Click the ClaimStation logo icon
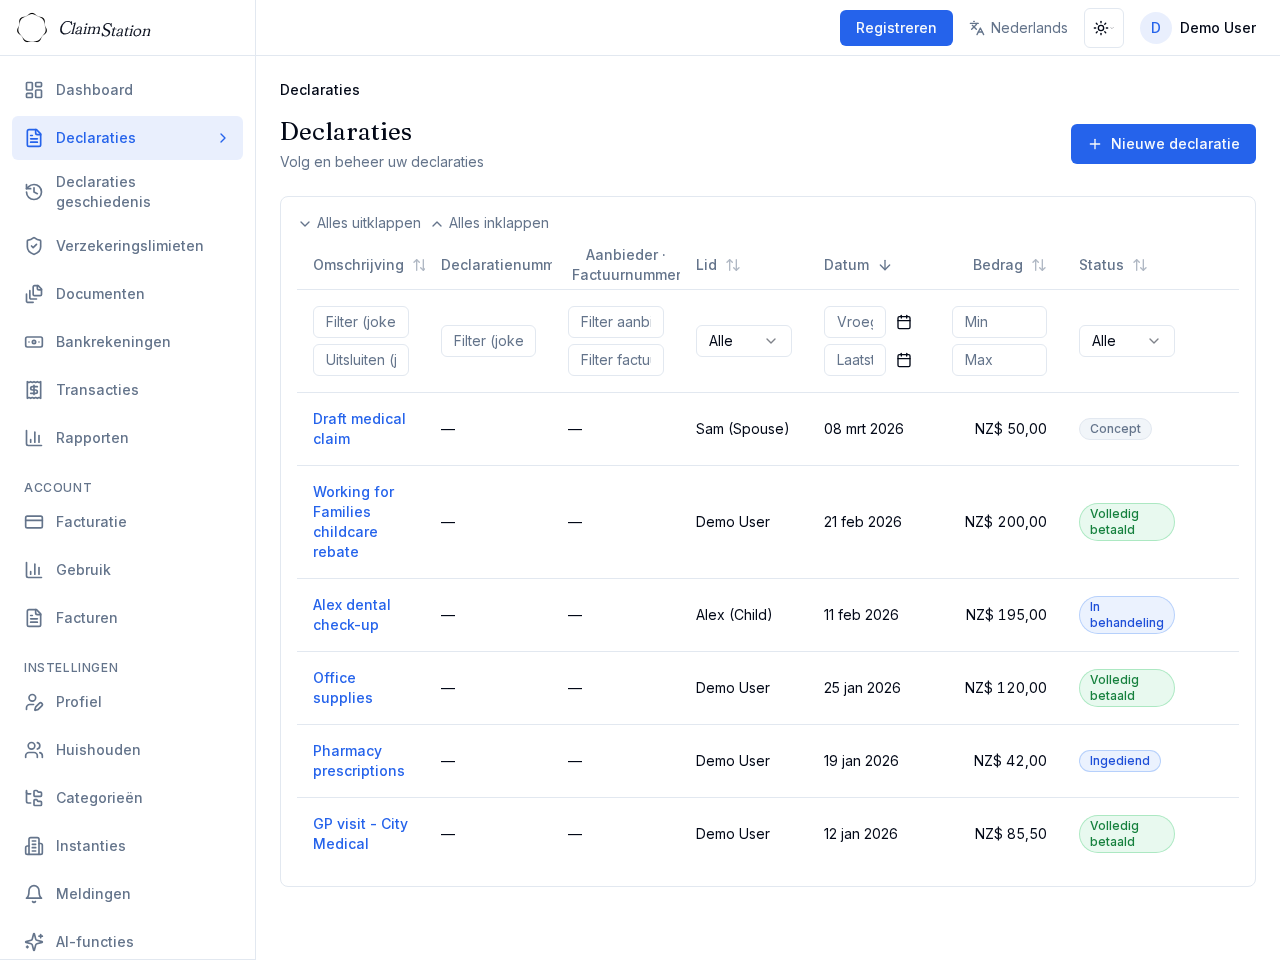The height and width of the screenshot is (960, 1280). pos(32,28)
